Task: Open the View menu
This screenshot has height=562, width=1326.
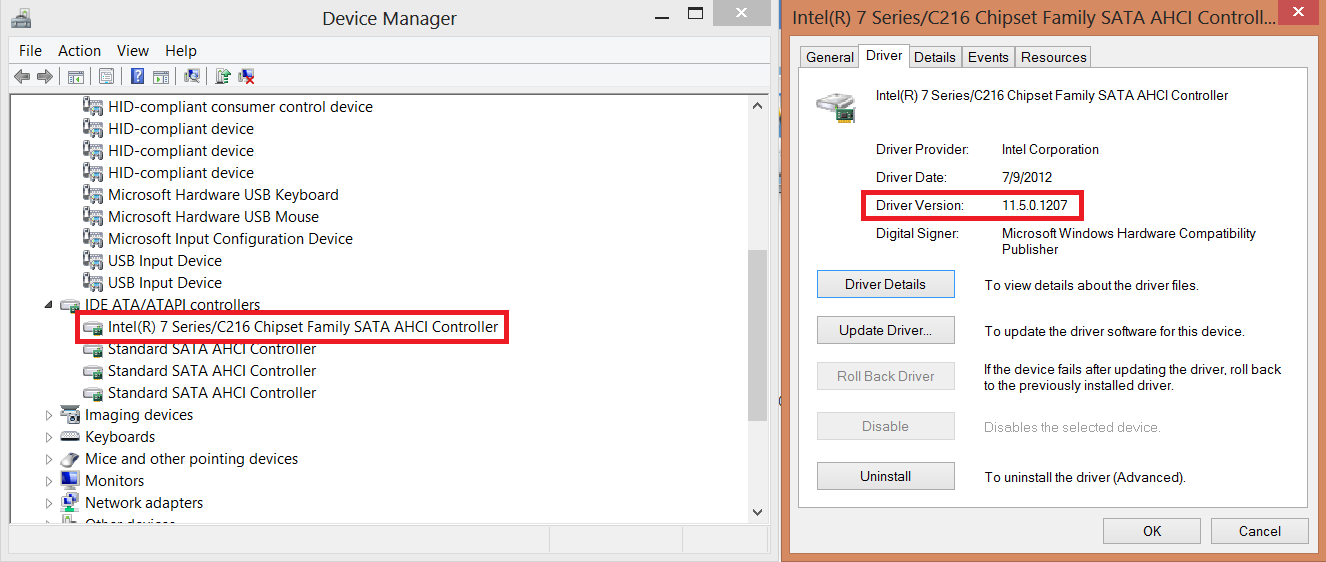Action: click(x=133, y=51)
